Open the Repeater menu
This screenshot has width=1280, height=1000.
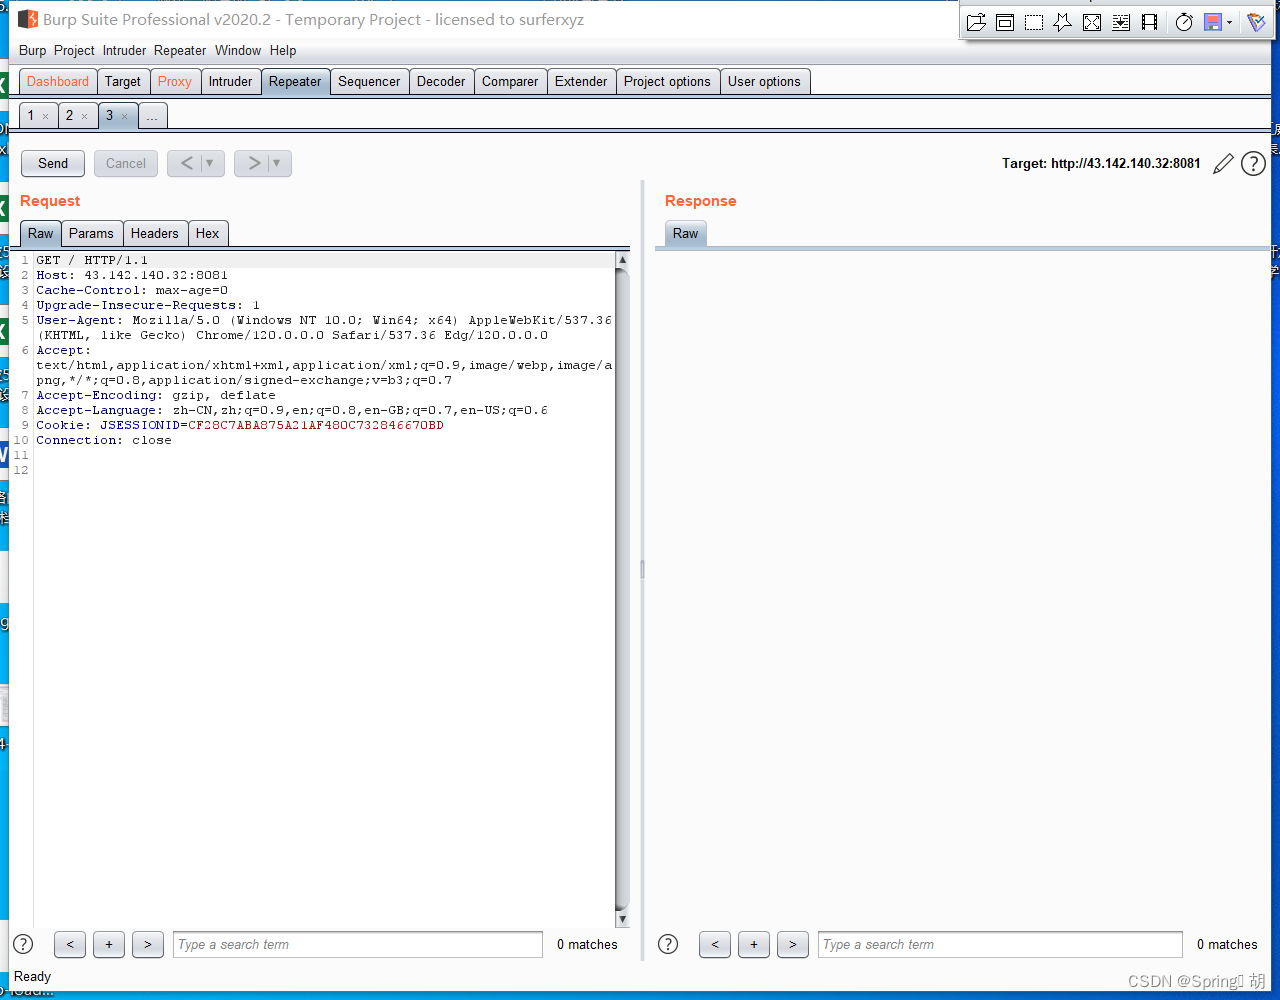pyautogui.click(x=180, y=50)
